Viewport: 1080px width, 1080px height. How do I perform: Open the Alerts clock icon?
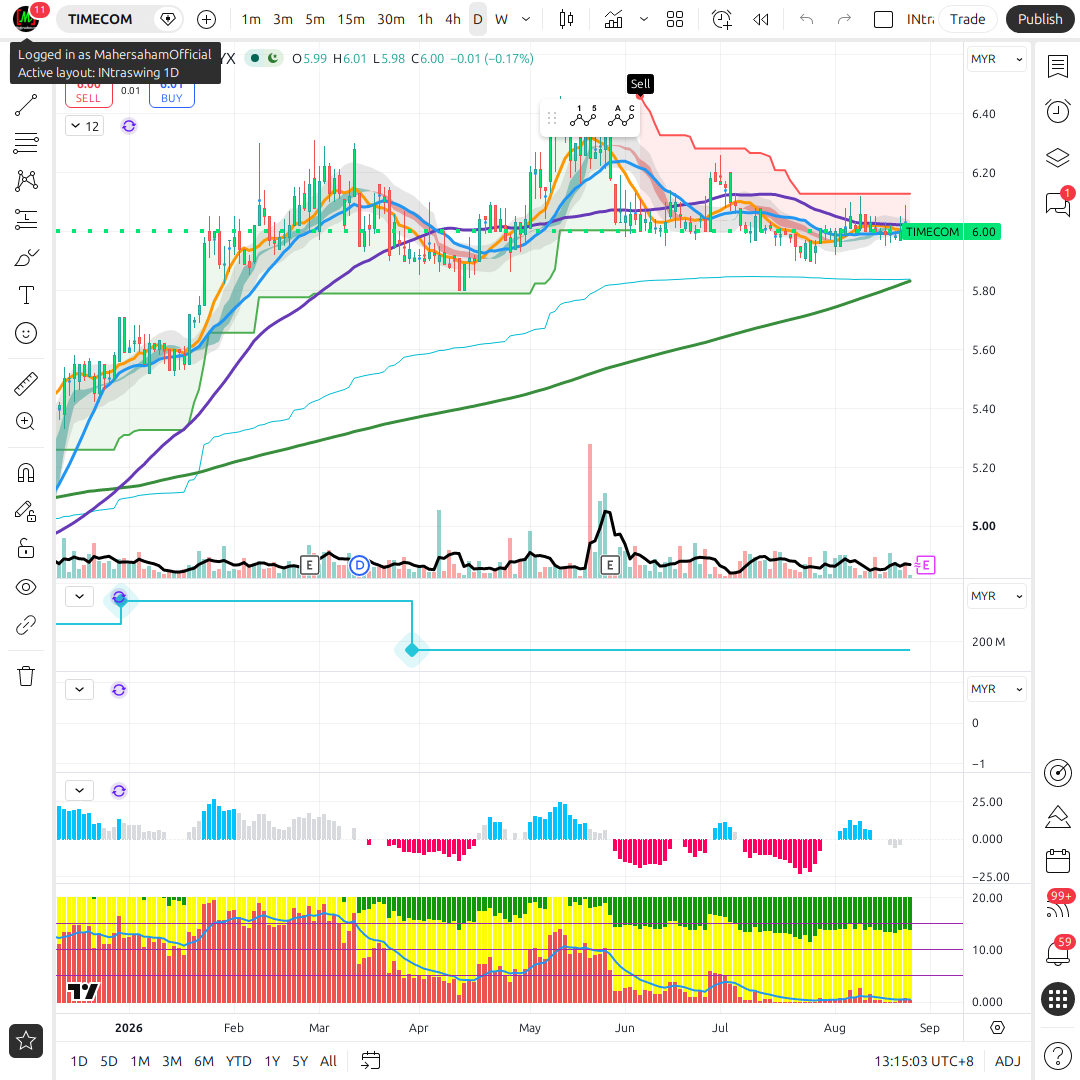[x=1057, y=112]
